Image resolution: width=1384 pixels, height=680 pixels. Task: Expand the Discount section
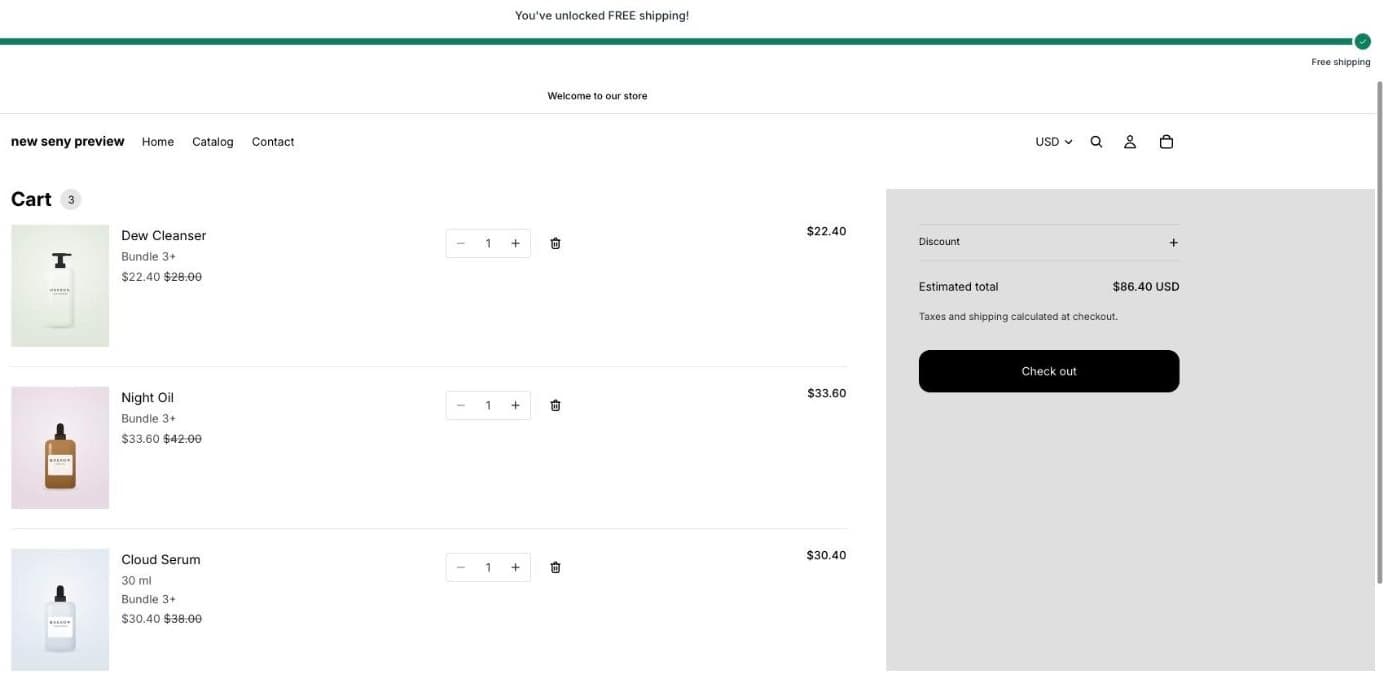(1049, 242)
